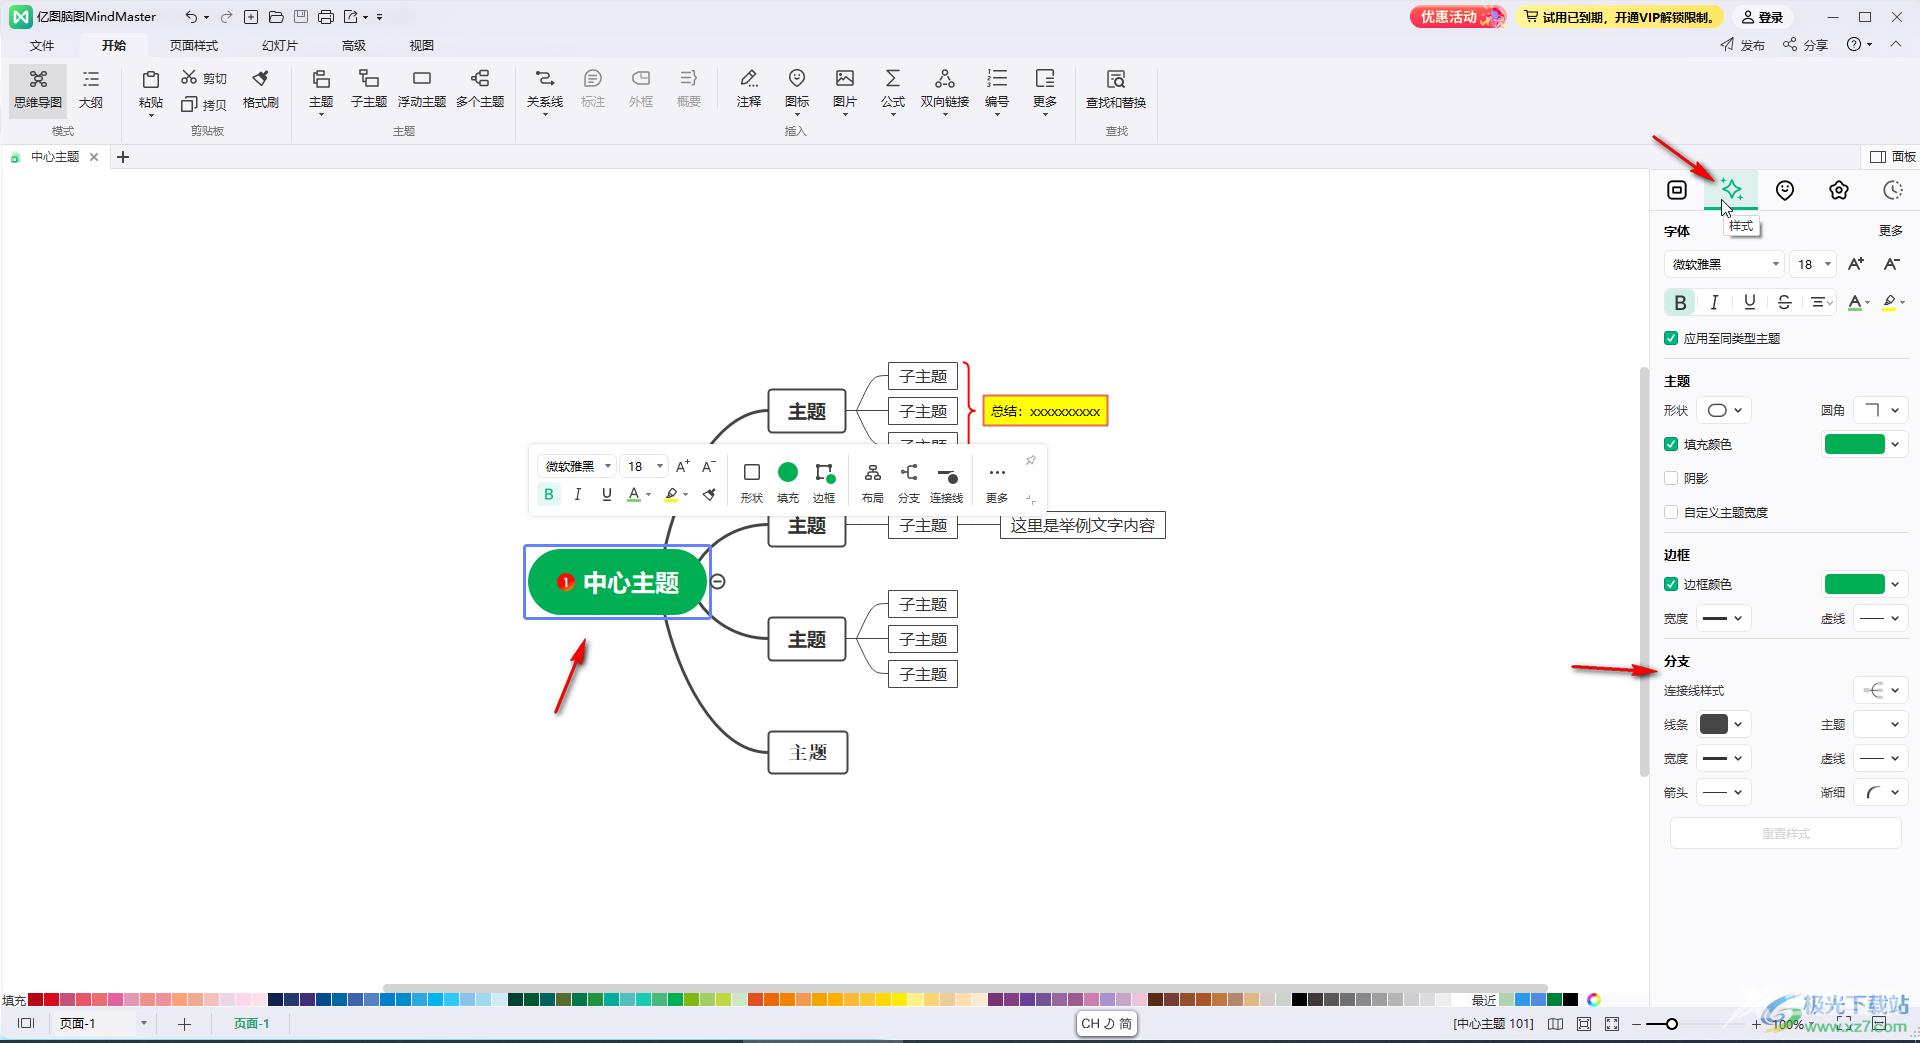Click the Layout (布局) icon in floating toolbar
This screenshot has height=1043, width=1920.
[x=872, y=481]
